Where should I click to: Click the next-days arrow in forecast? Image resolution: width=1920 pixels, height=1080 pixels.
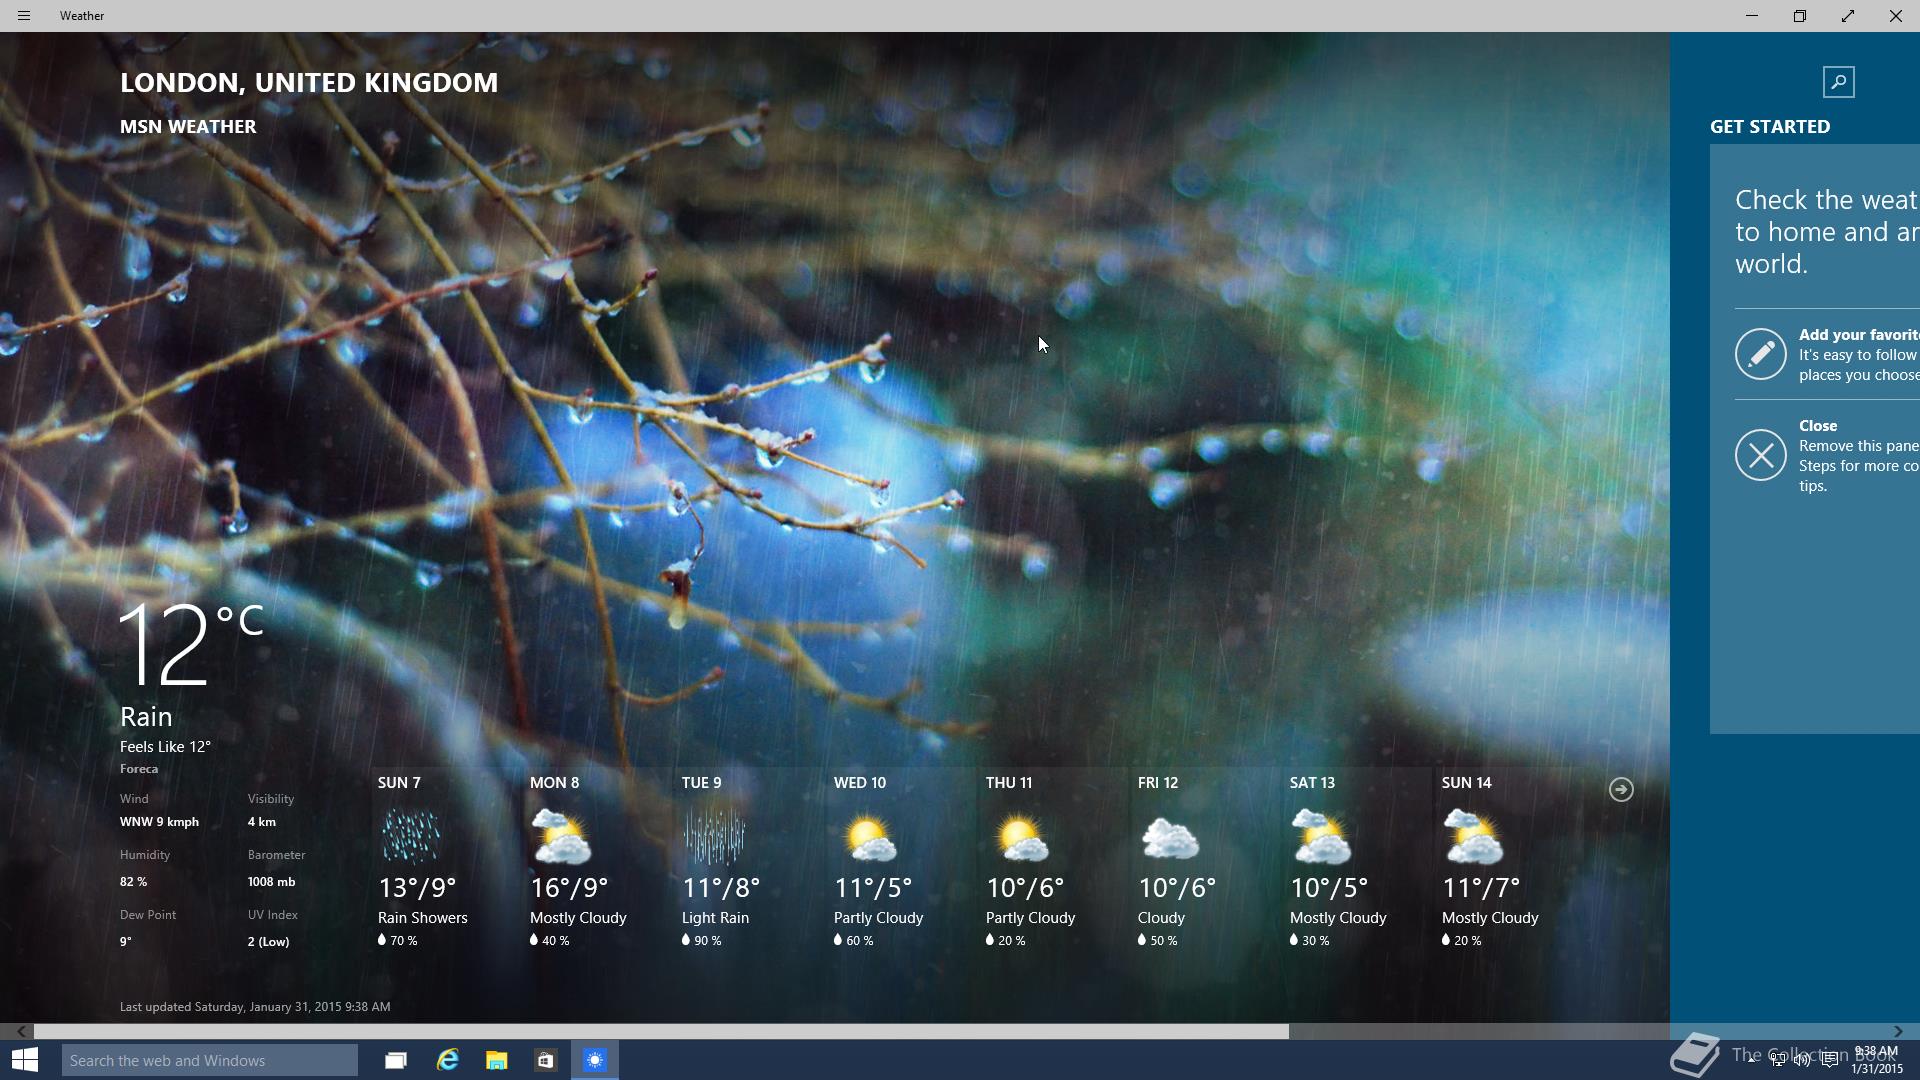pos(1621,789)
